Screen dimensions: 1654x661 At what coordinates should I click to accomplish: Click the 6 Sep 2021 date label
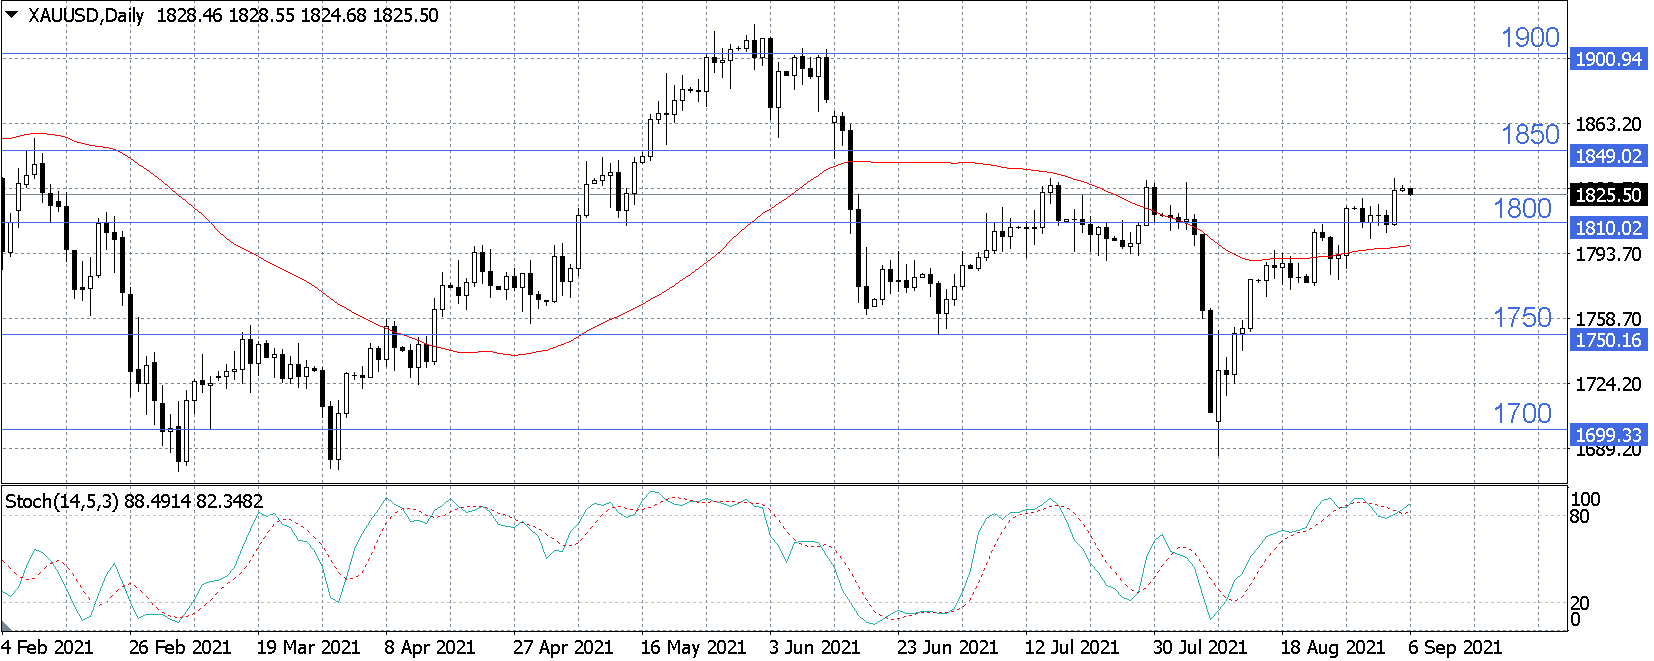point(1455,647)
